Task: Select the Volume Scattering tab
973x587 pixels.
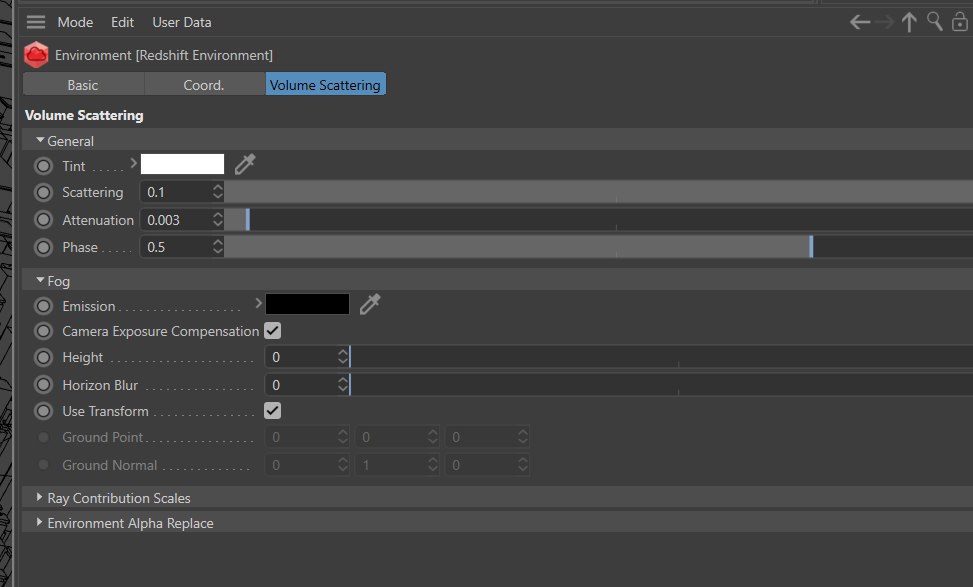Action: [325, 84]
